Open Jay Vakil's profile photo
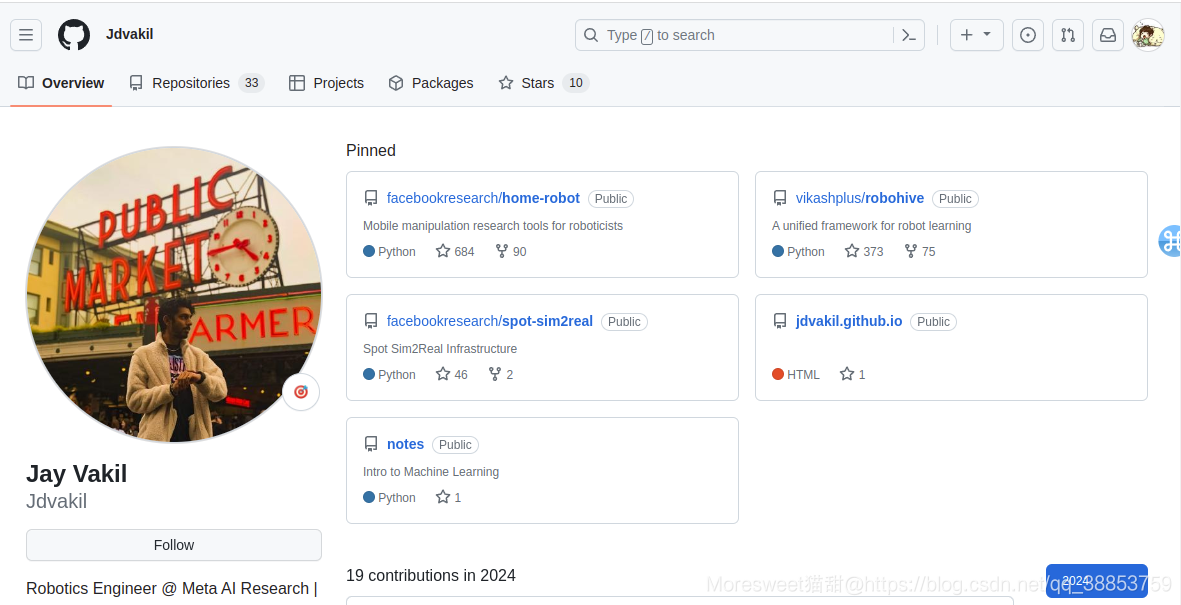 pos(174,295)
